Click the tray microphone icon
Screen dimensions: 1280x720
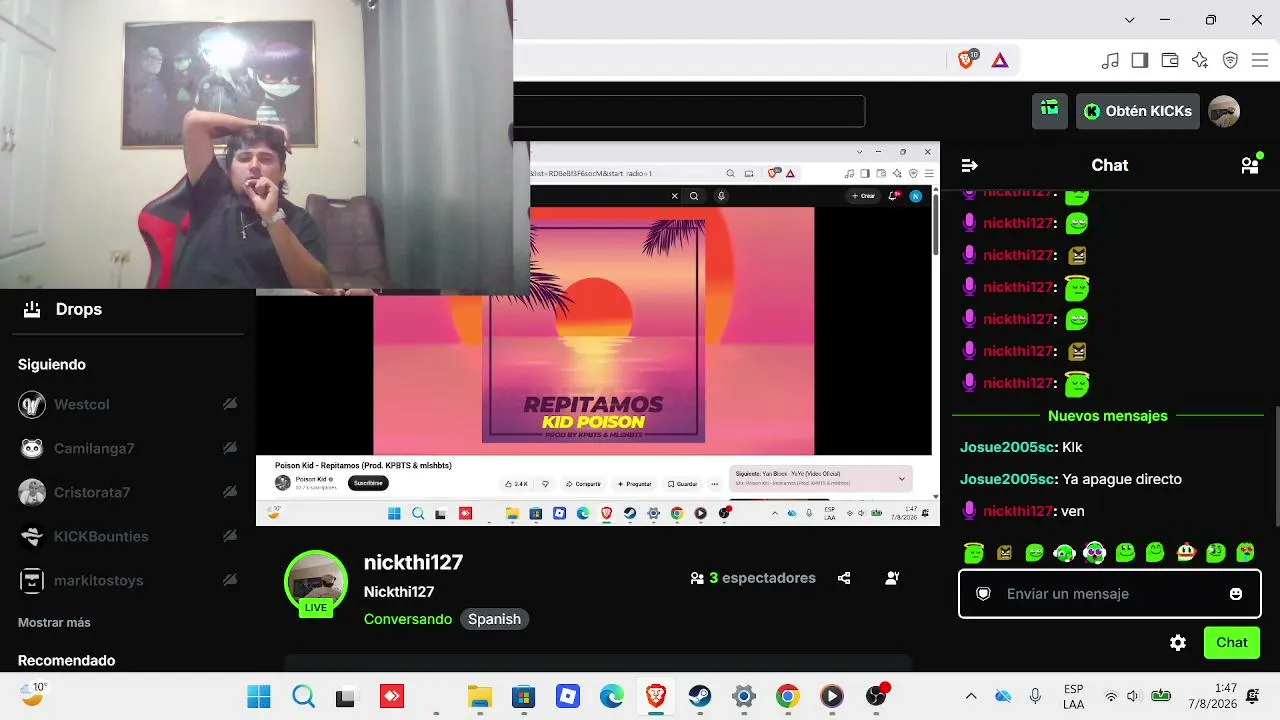click(1036, 696)
